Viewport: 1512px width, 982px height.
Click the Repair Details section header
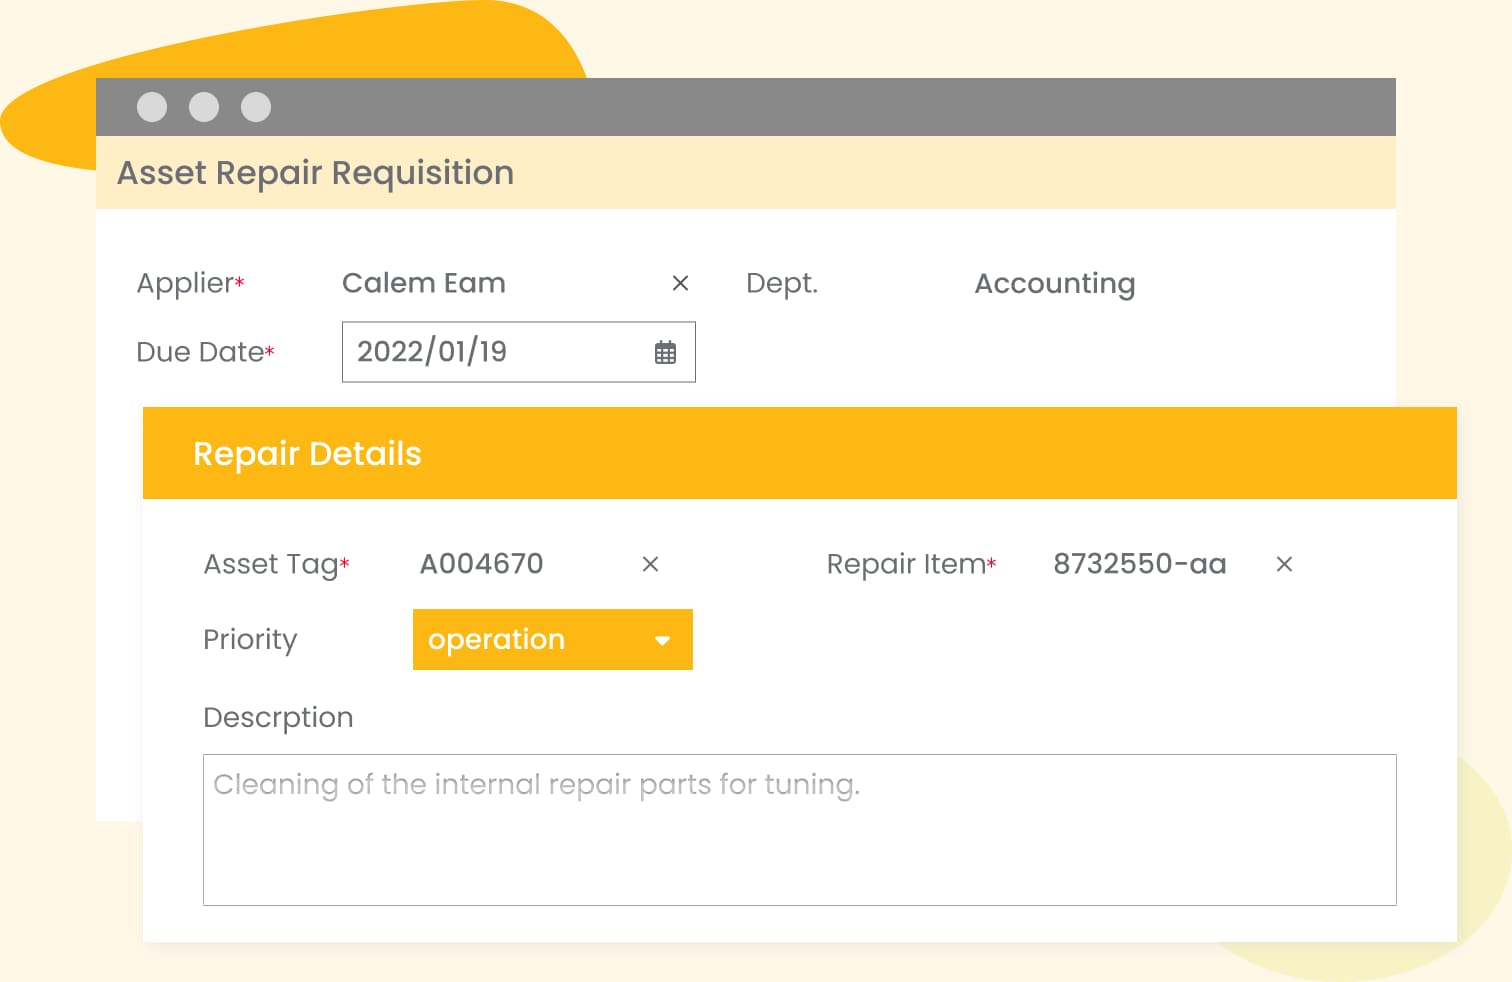point(307,454)
